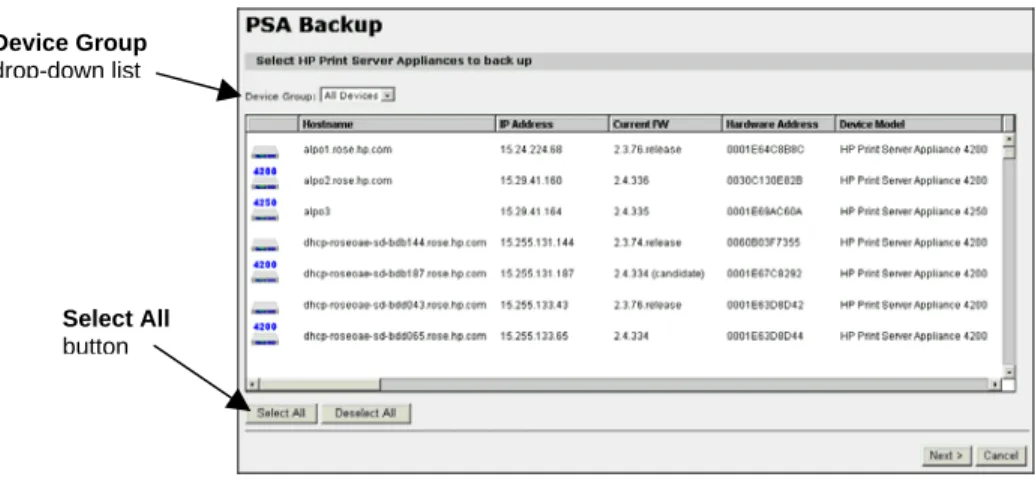
Task: Click HP Print Server Appliance 4250 model cell
Action: point(914,212)
